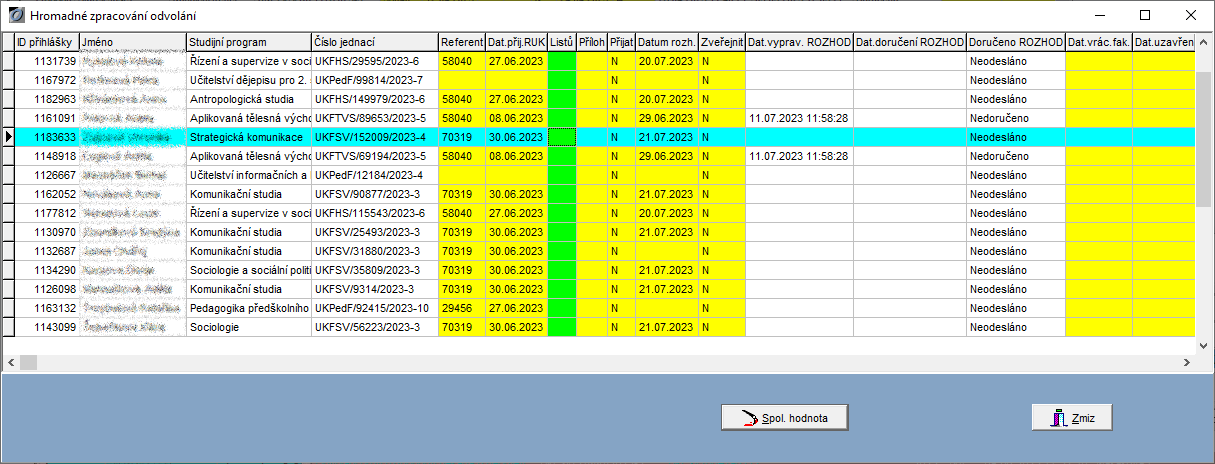Image resolution: width=1215 pixels, height=464 pixels.
Task: Select the row with ID 1131739
Action: 46,61
